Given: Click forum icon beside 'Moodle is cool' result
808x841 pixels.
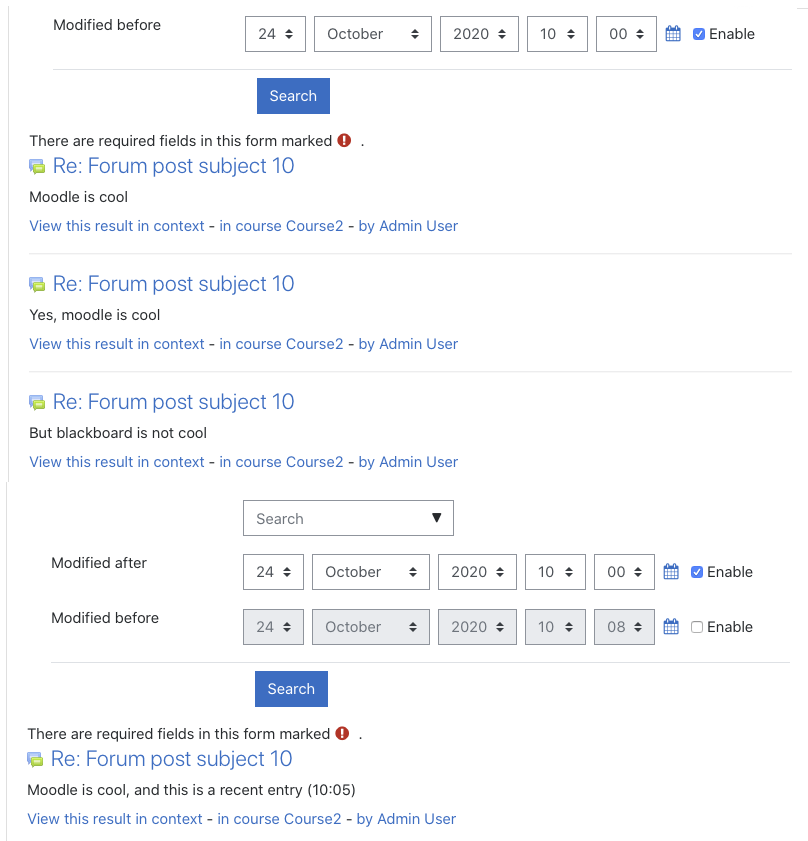Looking at the screenshot, I should coord(37,167).
